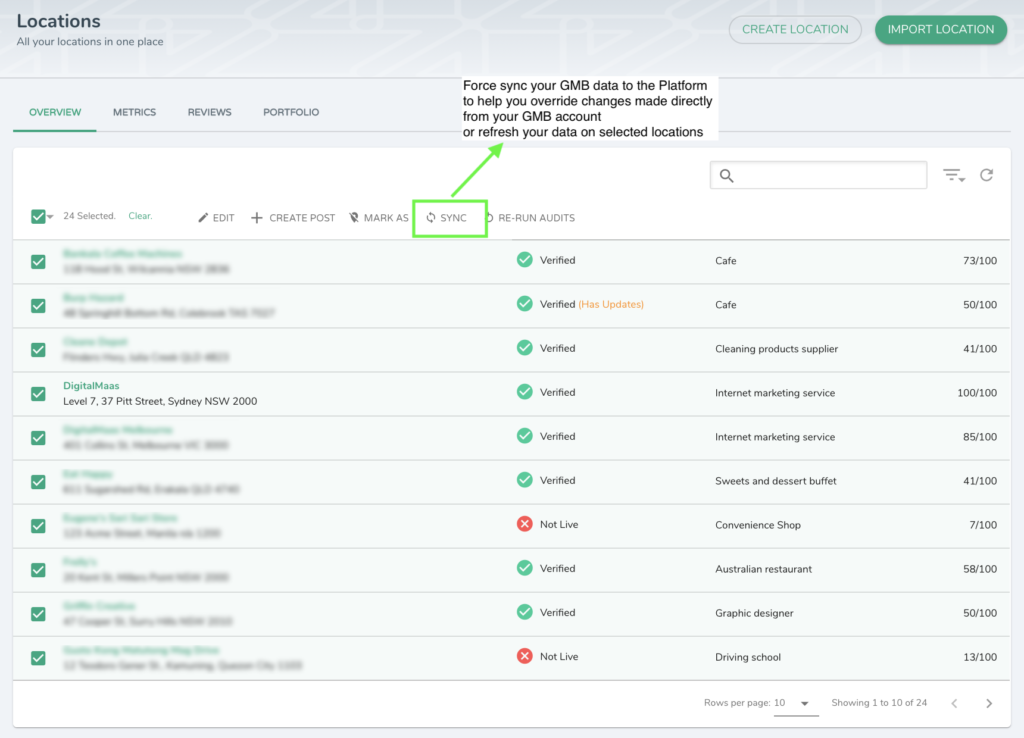1024x738 pixels.
Task: Open the DigitalMaas location link
Action: [x=91, y=386]
